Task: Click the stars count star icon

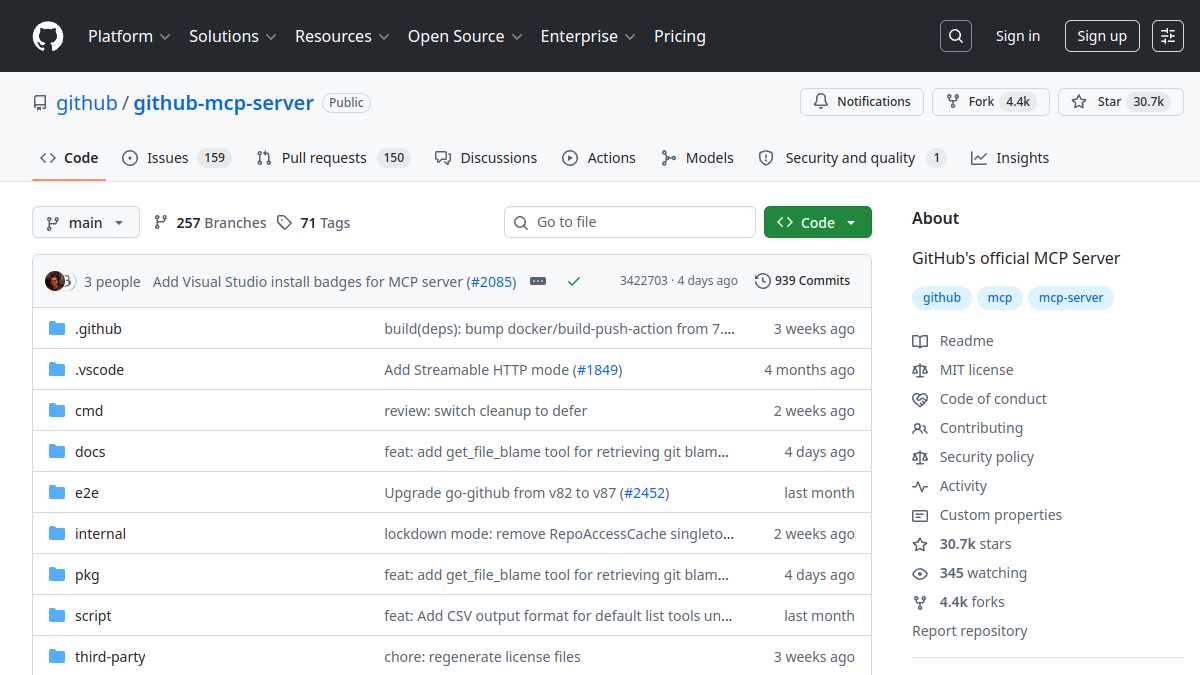Action: click(920, 544)
